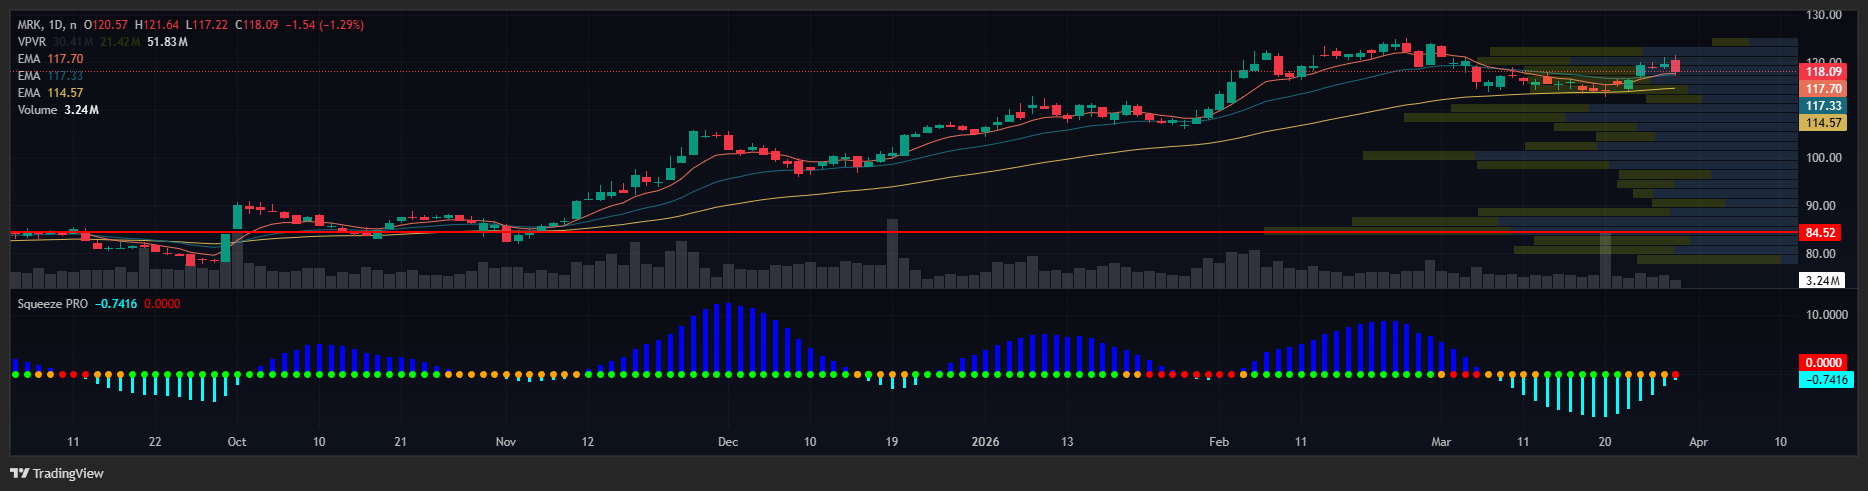1868x491 pixels.
Task: Click the red 118.09 price scale label
Action: tap(1823, 72)
